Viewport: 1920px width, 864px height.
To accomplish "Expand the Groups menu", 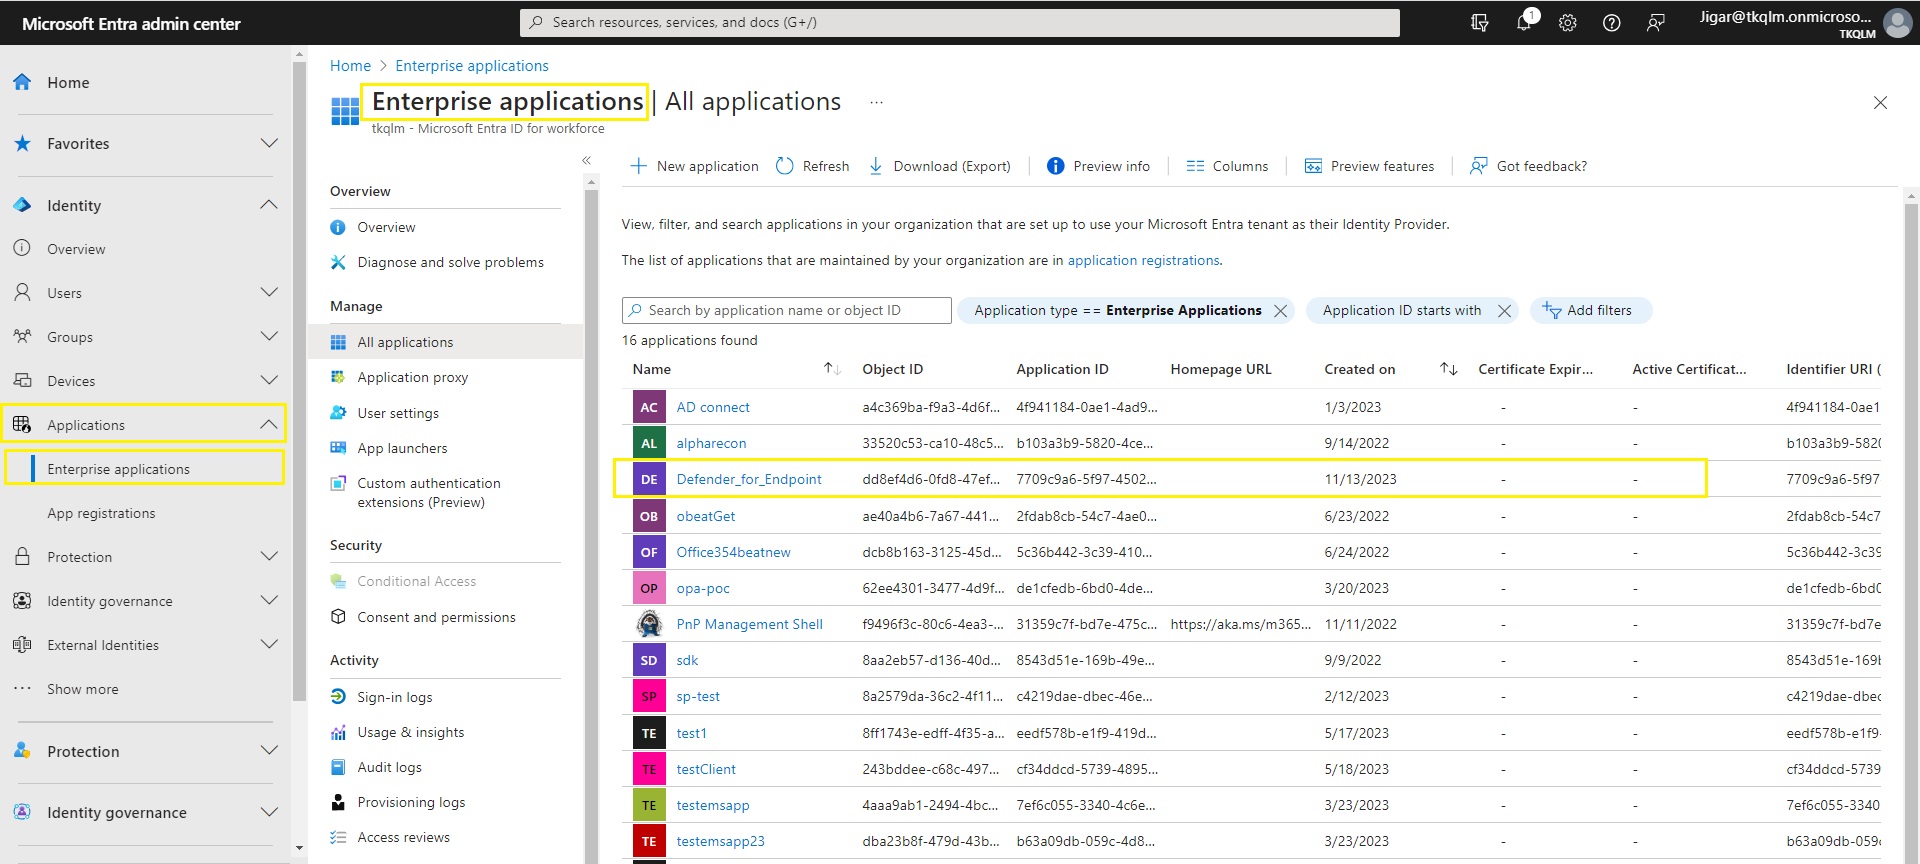I will click(x=269, y=336).
